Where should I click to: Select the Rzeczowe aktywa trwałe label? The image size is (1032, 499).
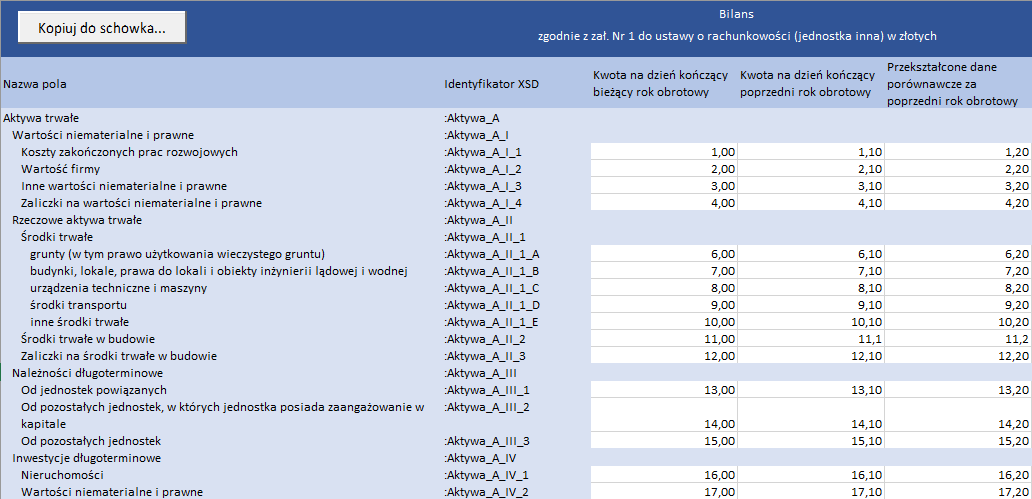77,220
